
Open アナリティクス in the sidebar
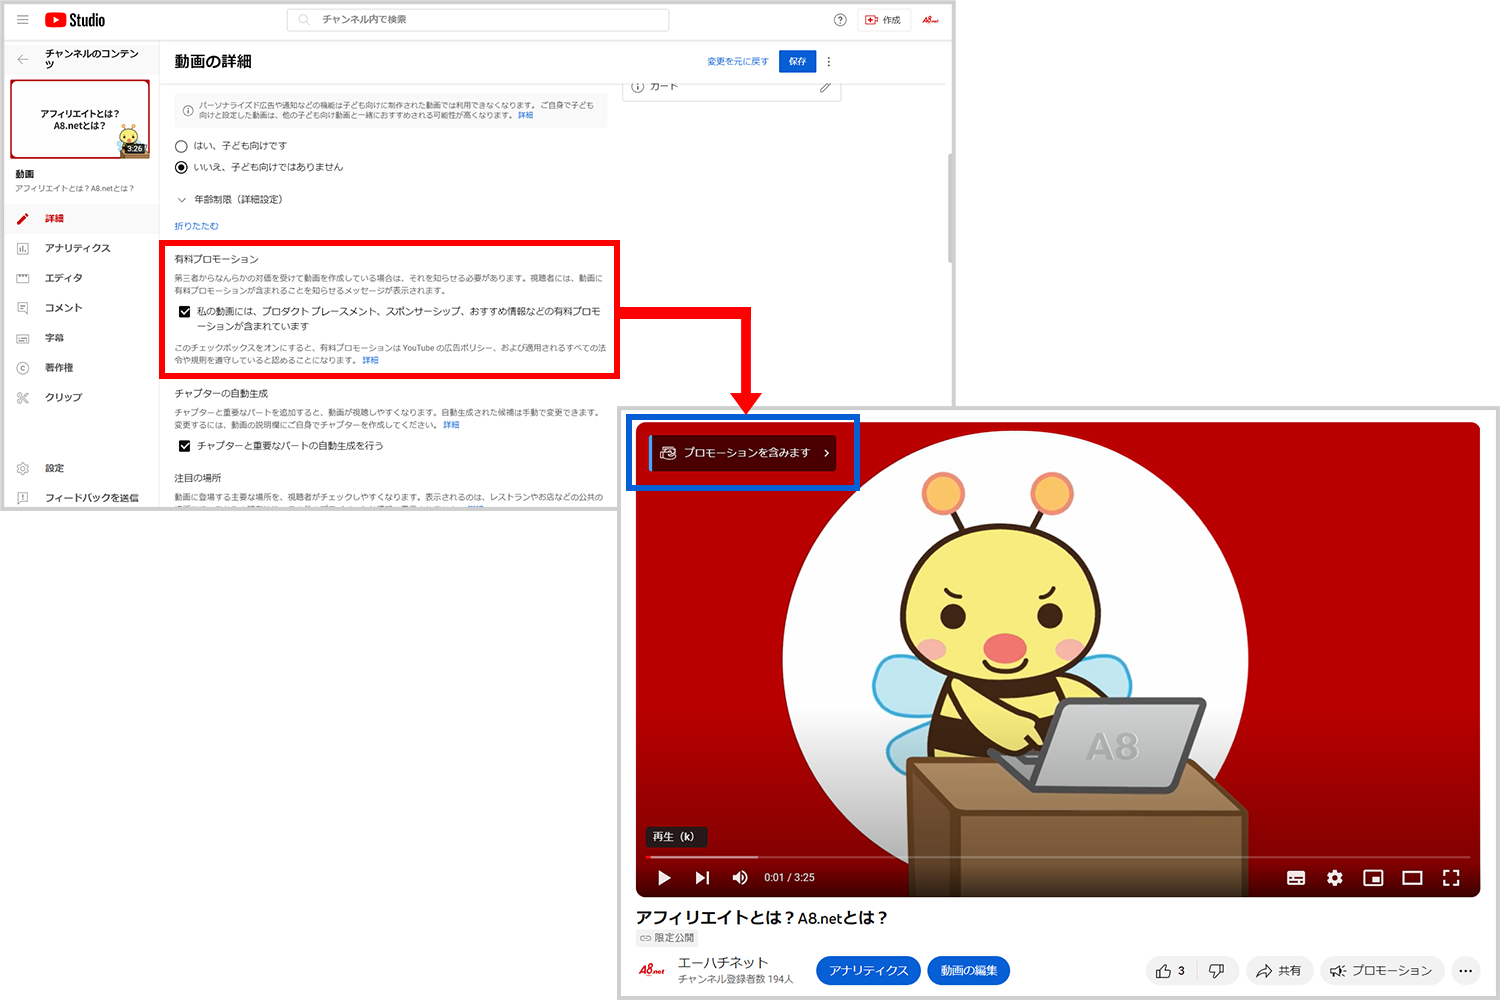77,248
